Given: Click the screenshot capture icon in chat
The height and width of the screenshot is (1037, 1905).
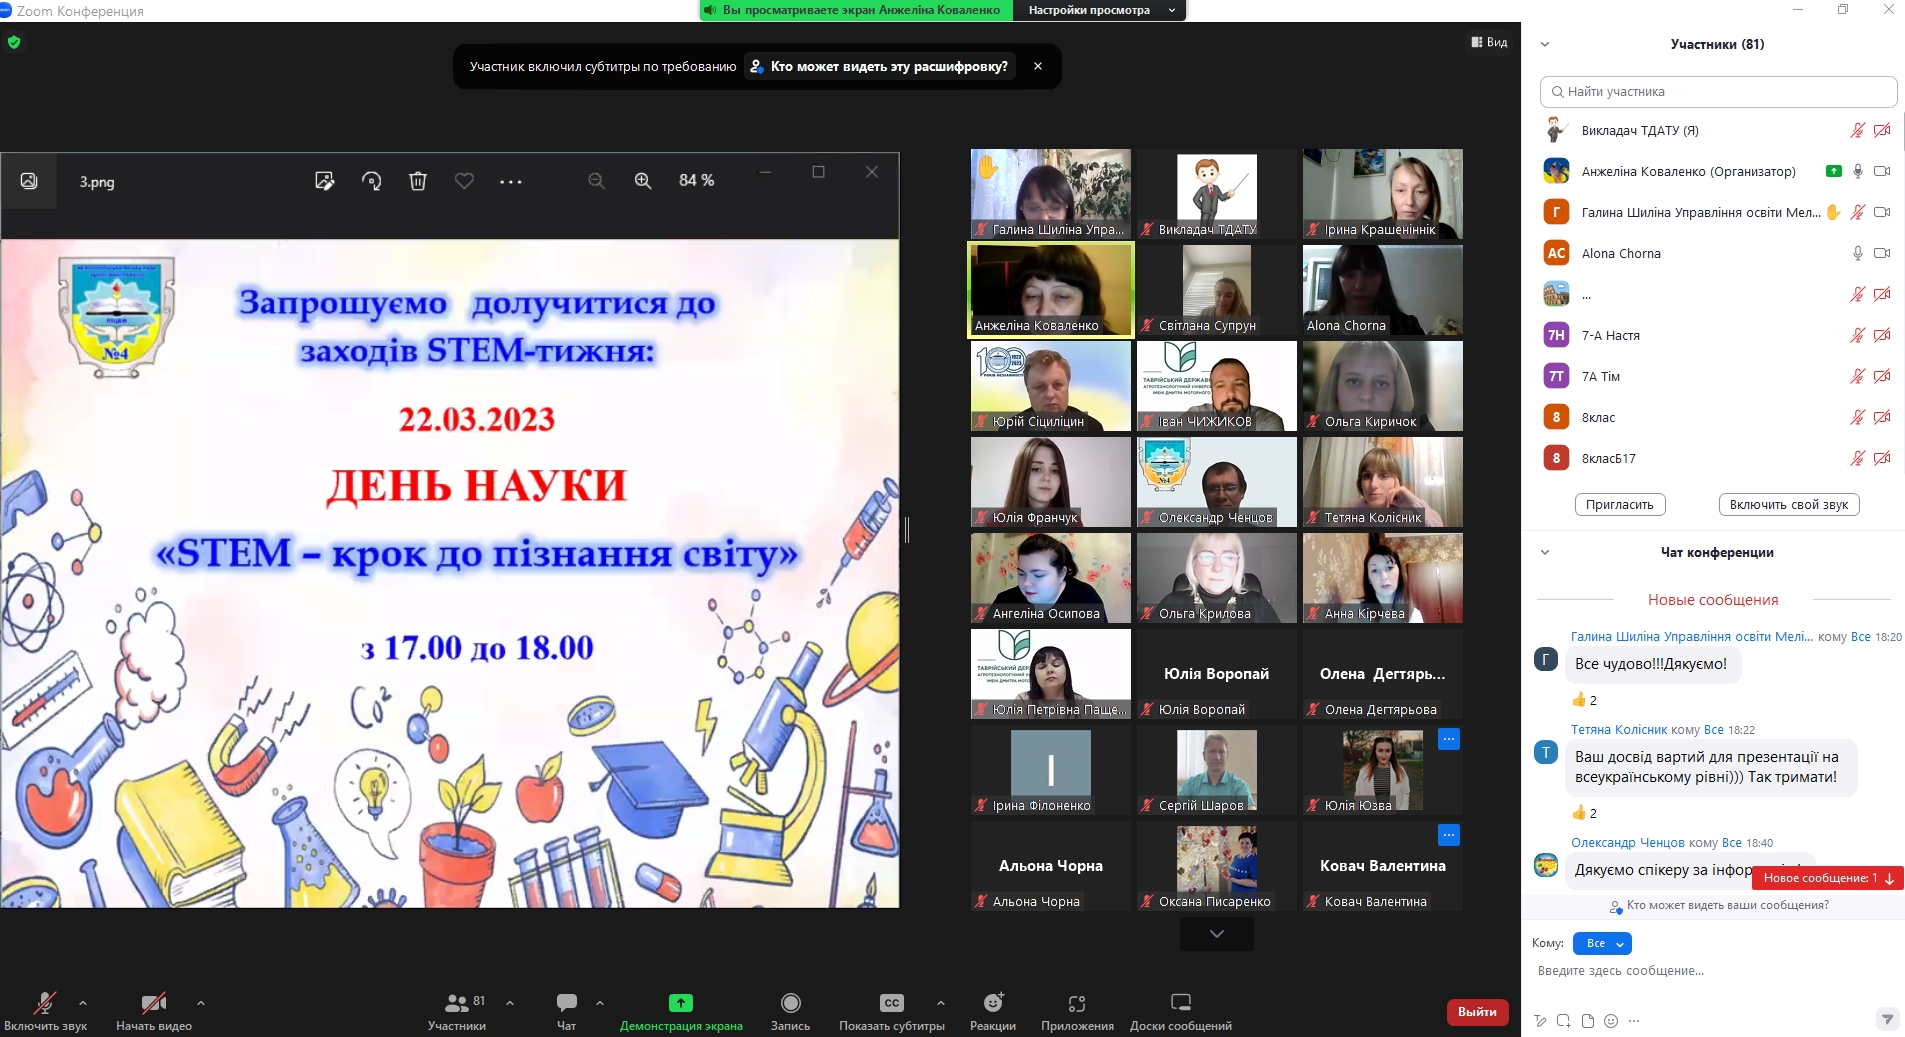Looking at the screenshot, I should 1564,1021.
